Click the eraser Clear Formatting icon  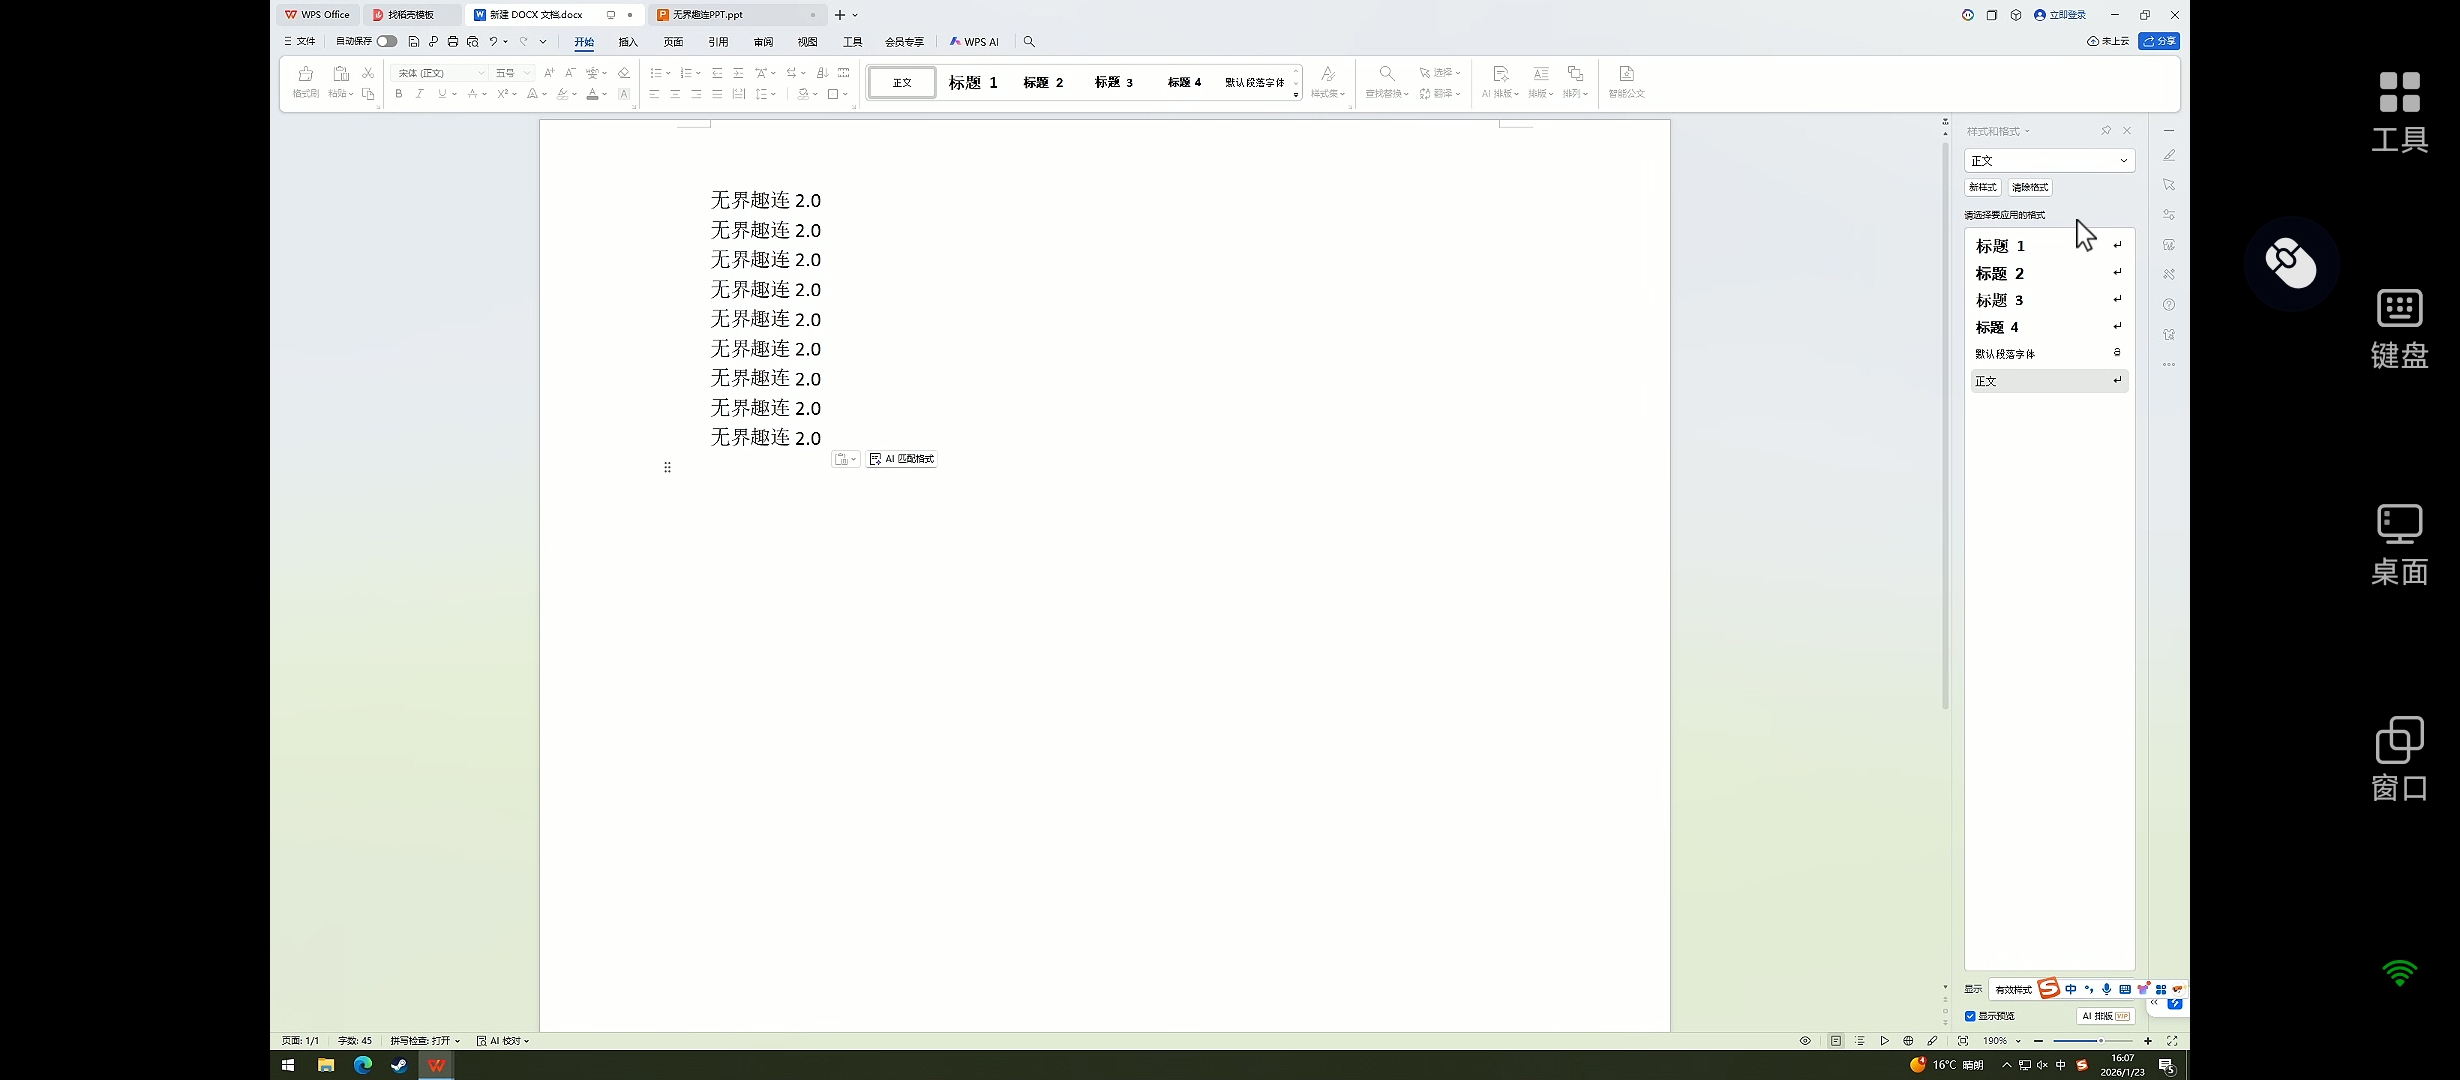pyautogui.click(x=624, y=73)
